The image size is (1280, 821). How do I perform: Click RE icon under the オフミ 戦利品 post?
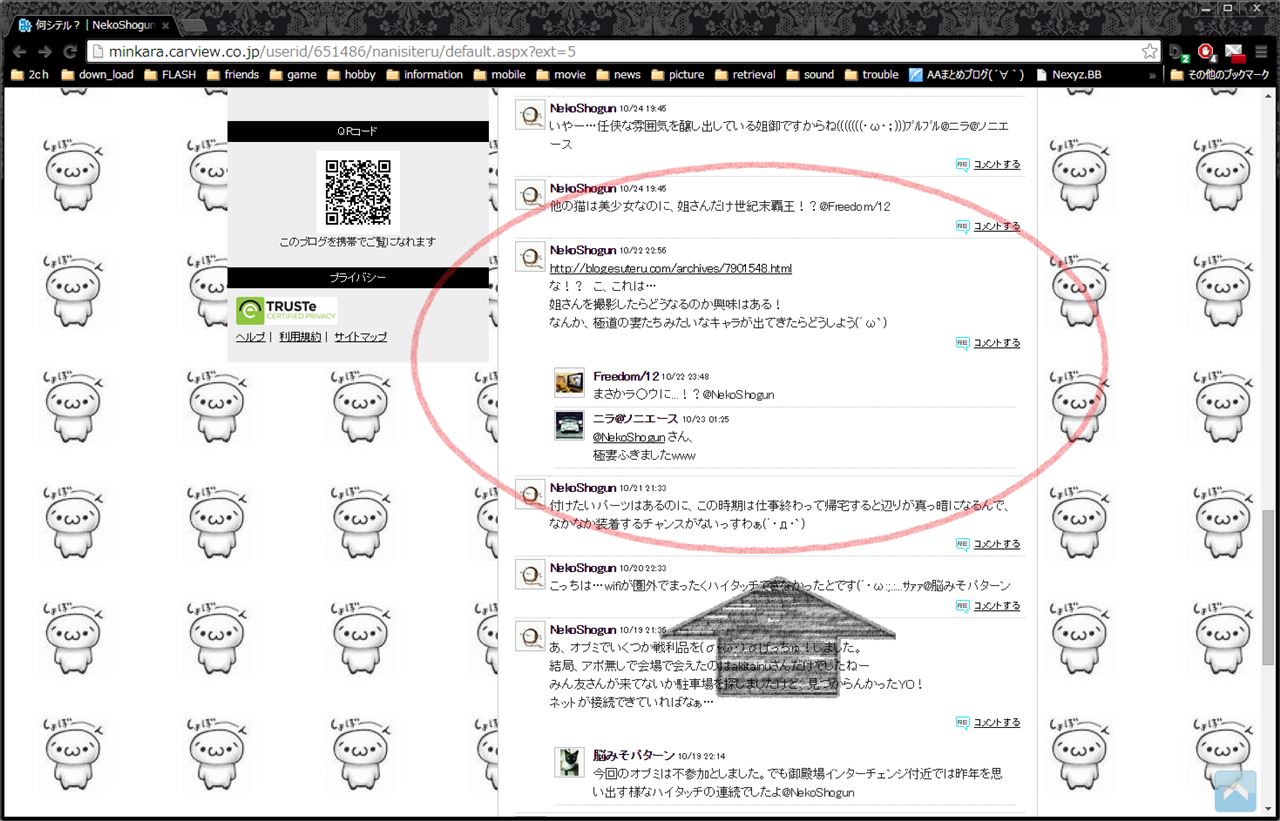click(962, 722)
